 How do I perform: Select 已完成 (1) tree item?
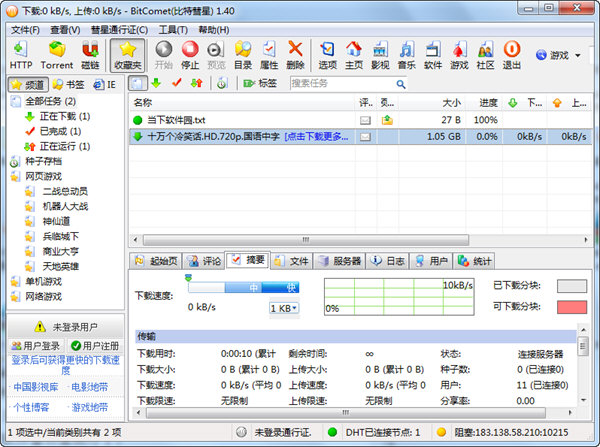[53, 131]
